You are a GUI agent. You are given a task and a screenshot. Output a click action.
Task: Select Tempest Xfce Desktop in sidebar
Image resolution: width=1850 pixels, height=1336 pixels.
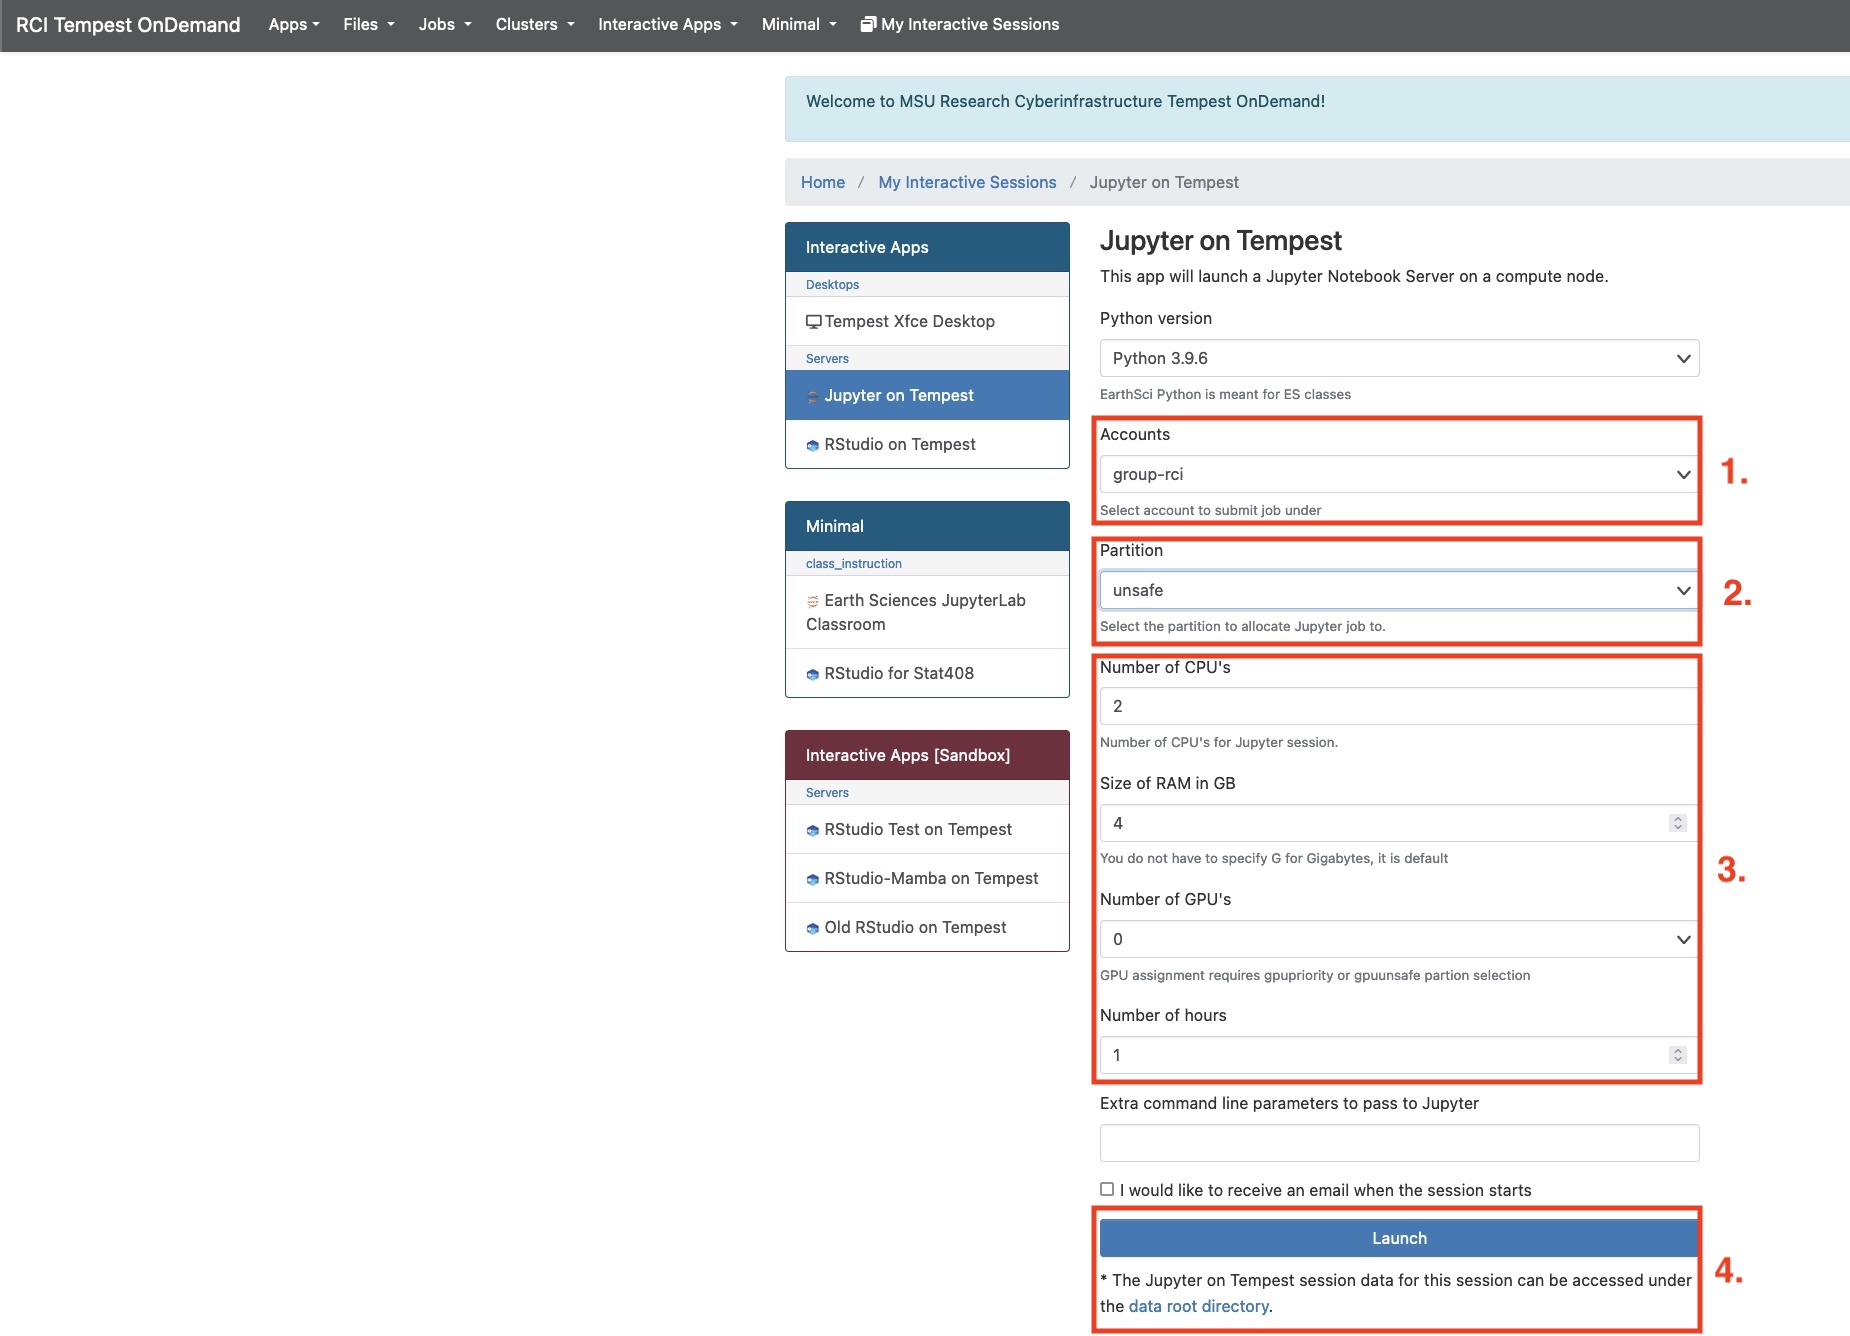pos(927,322)
